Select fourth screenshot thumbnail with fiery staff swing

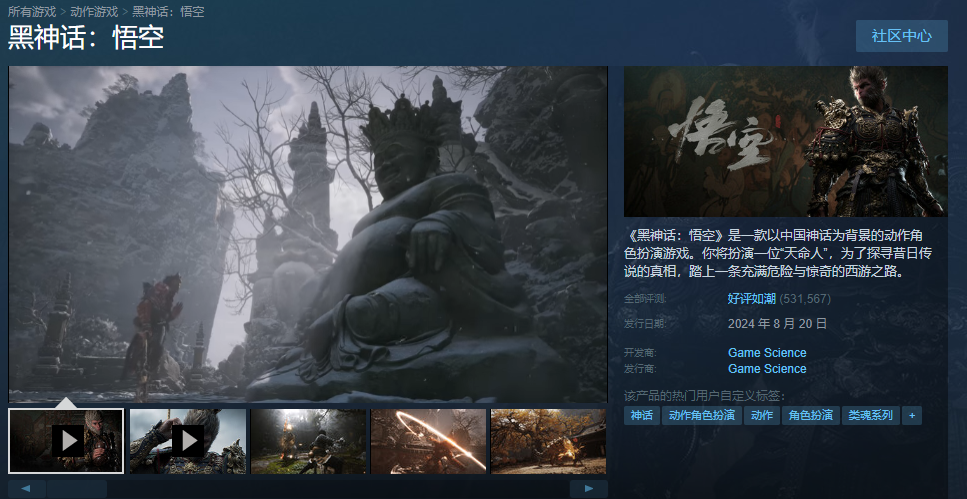tap(428, 441)
